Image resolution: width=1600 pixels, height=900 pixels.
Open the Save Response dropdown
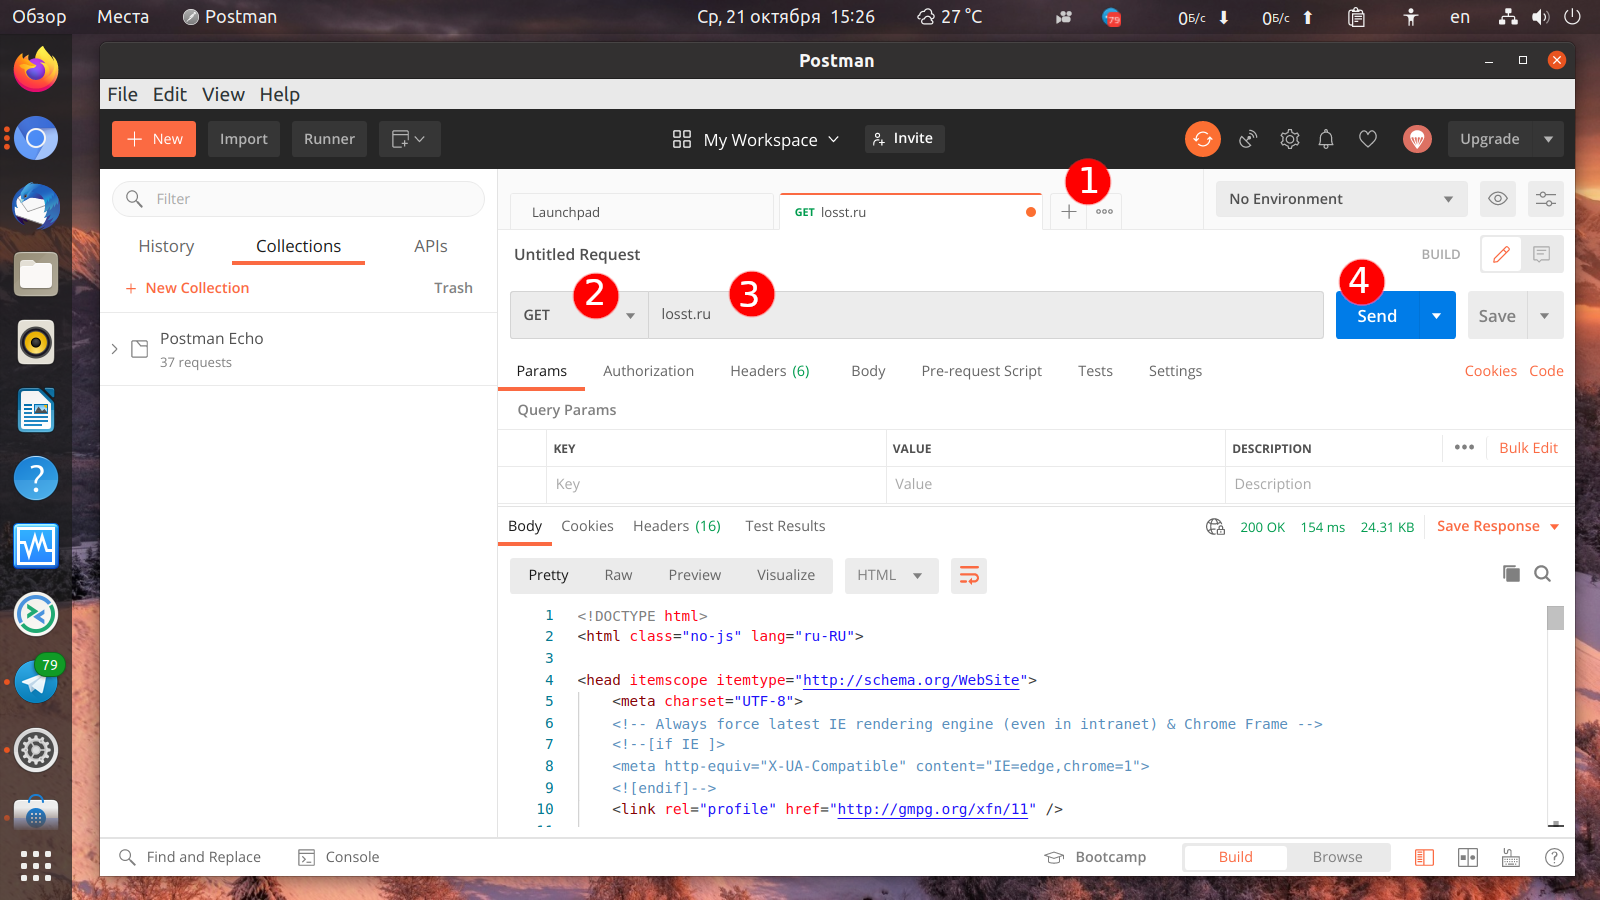click(1498, 526)
